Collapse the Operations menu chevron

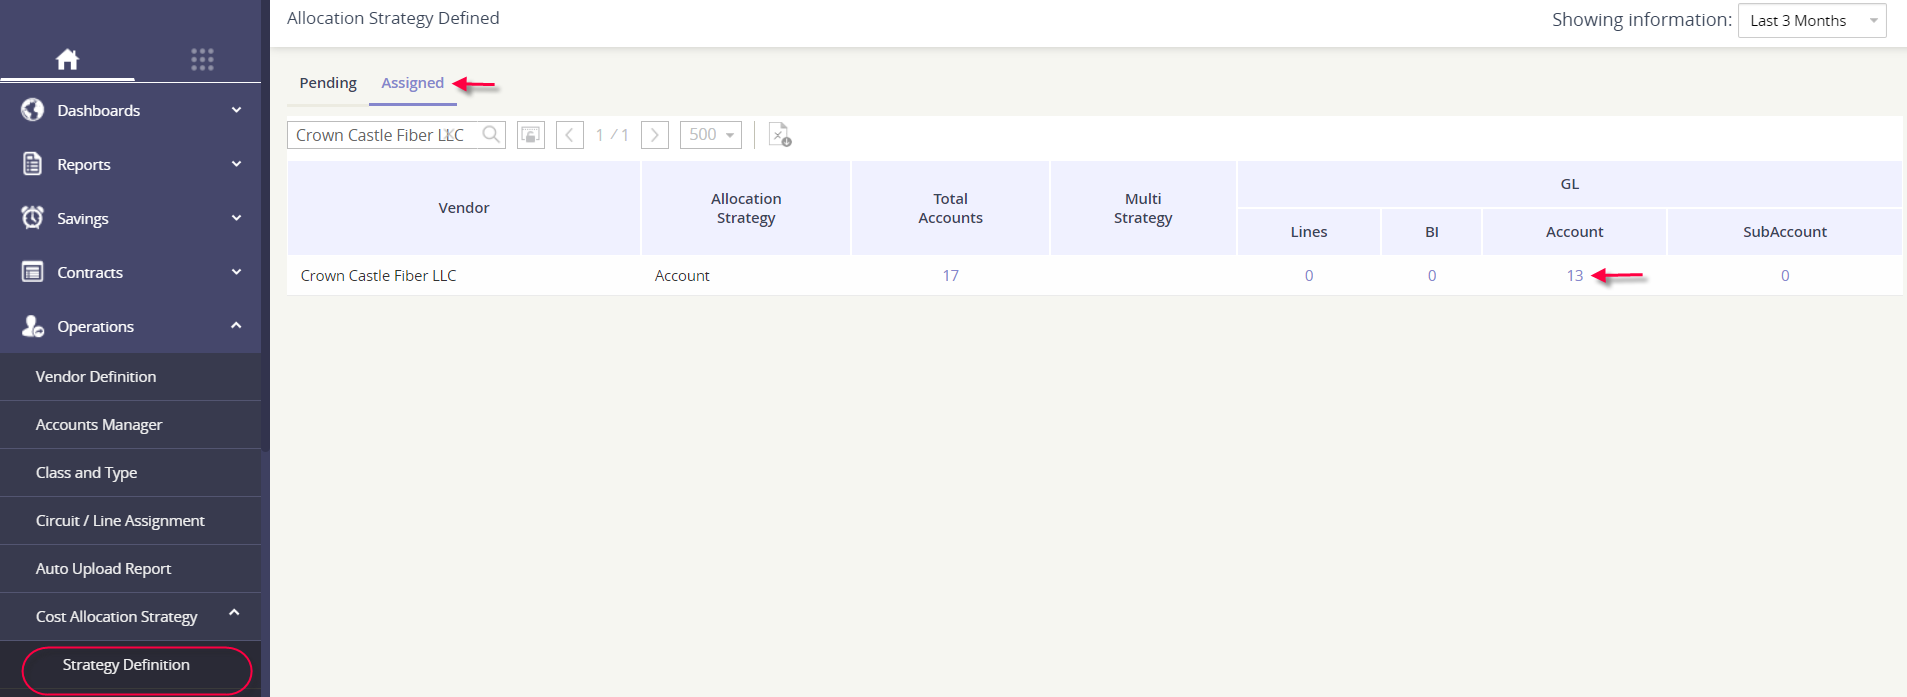pyautogui.click(x=237, y=326)
